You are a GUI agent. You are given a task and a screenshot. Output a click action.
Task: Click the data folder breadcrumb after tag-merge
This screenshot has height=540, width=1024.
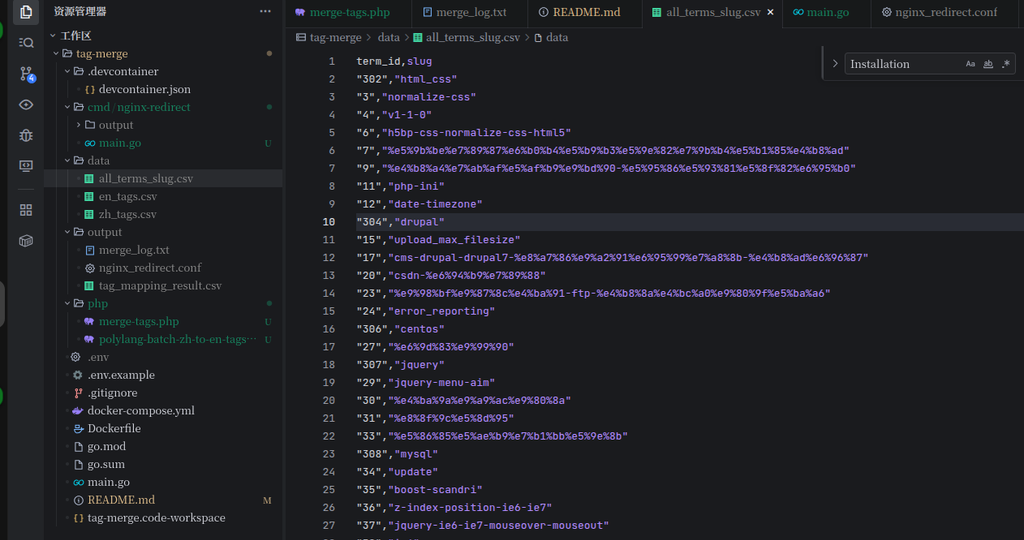[x=389, y=38]
